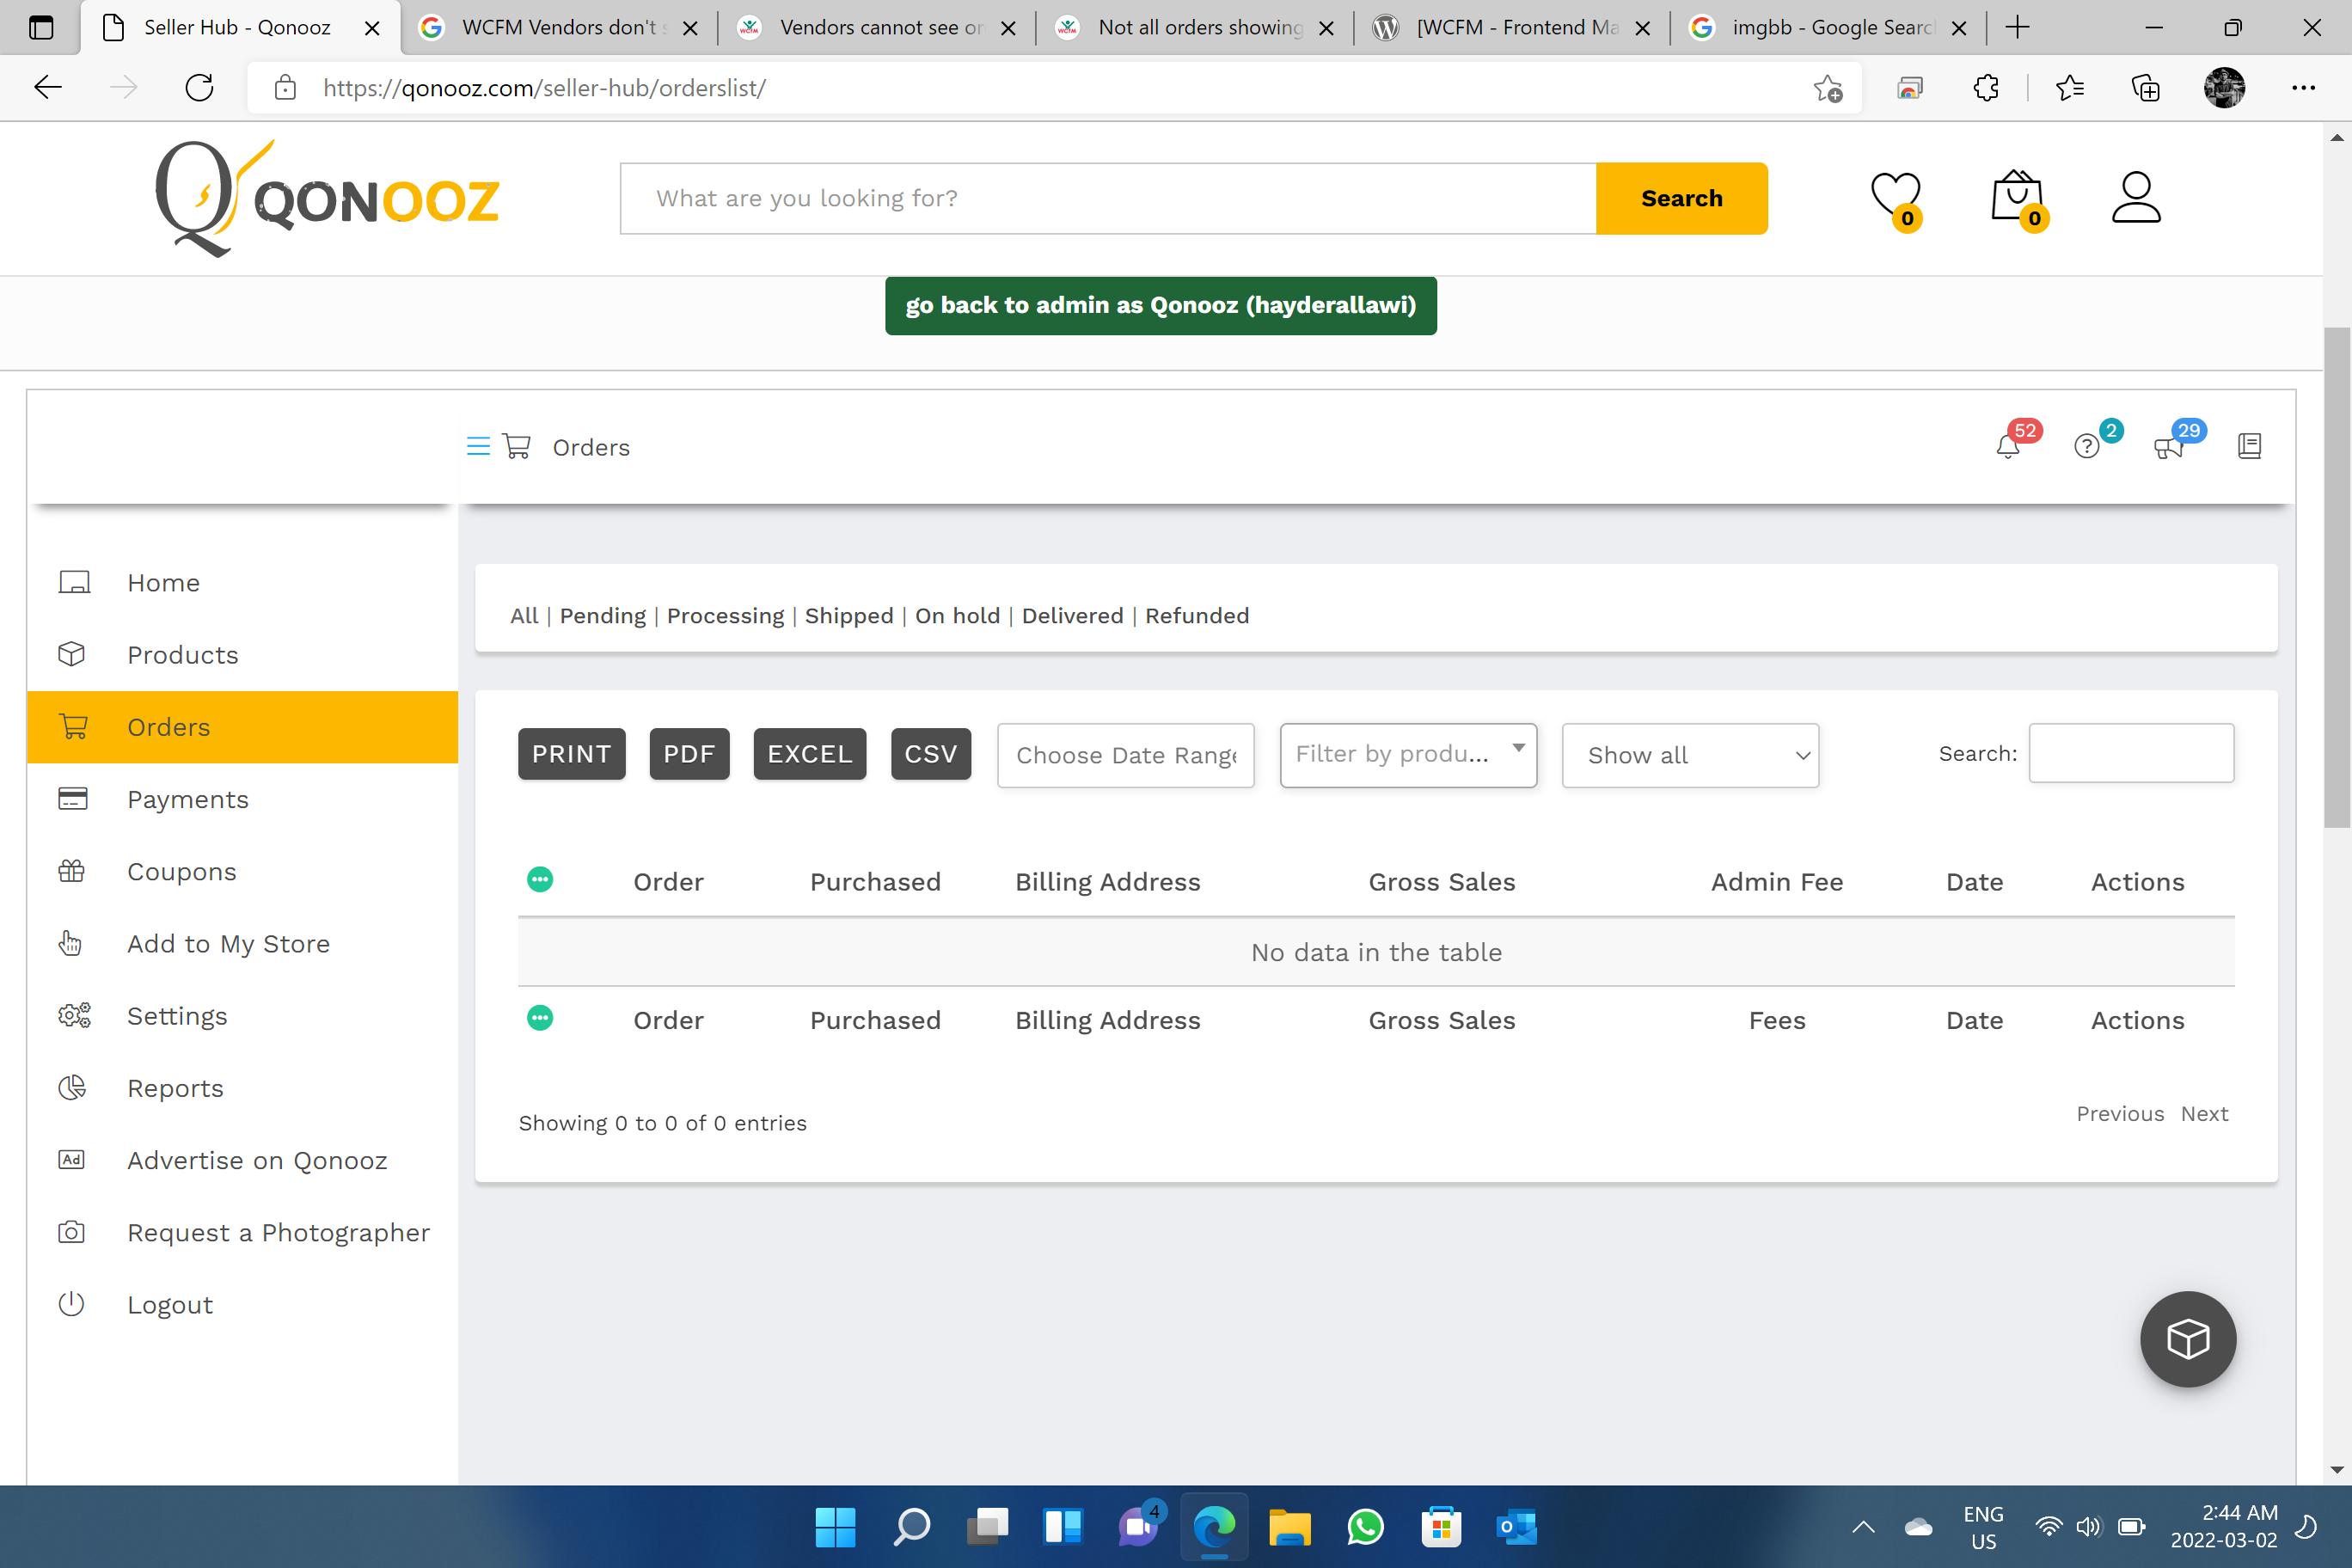Open WhatsApp from taskbar
Viewport: 2352px width, 1568px height.
pos(1365,1527)
